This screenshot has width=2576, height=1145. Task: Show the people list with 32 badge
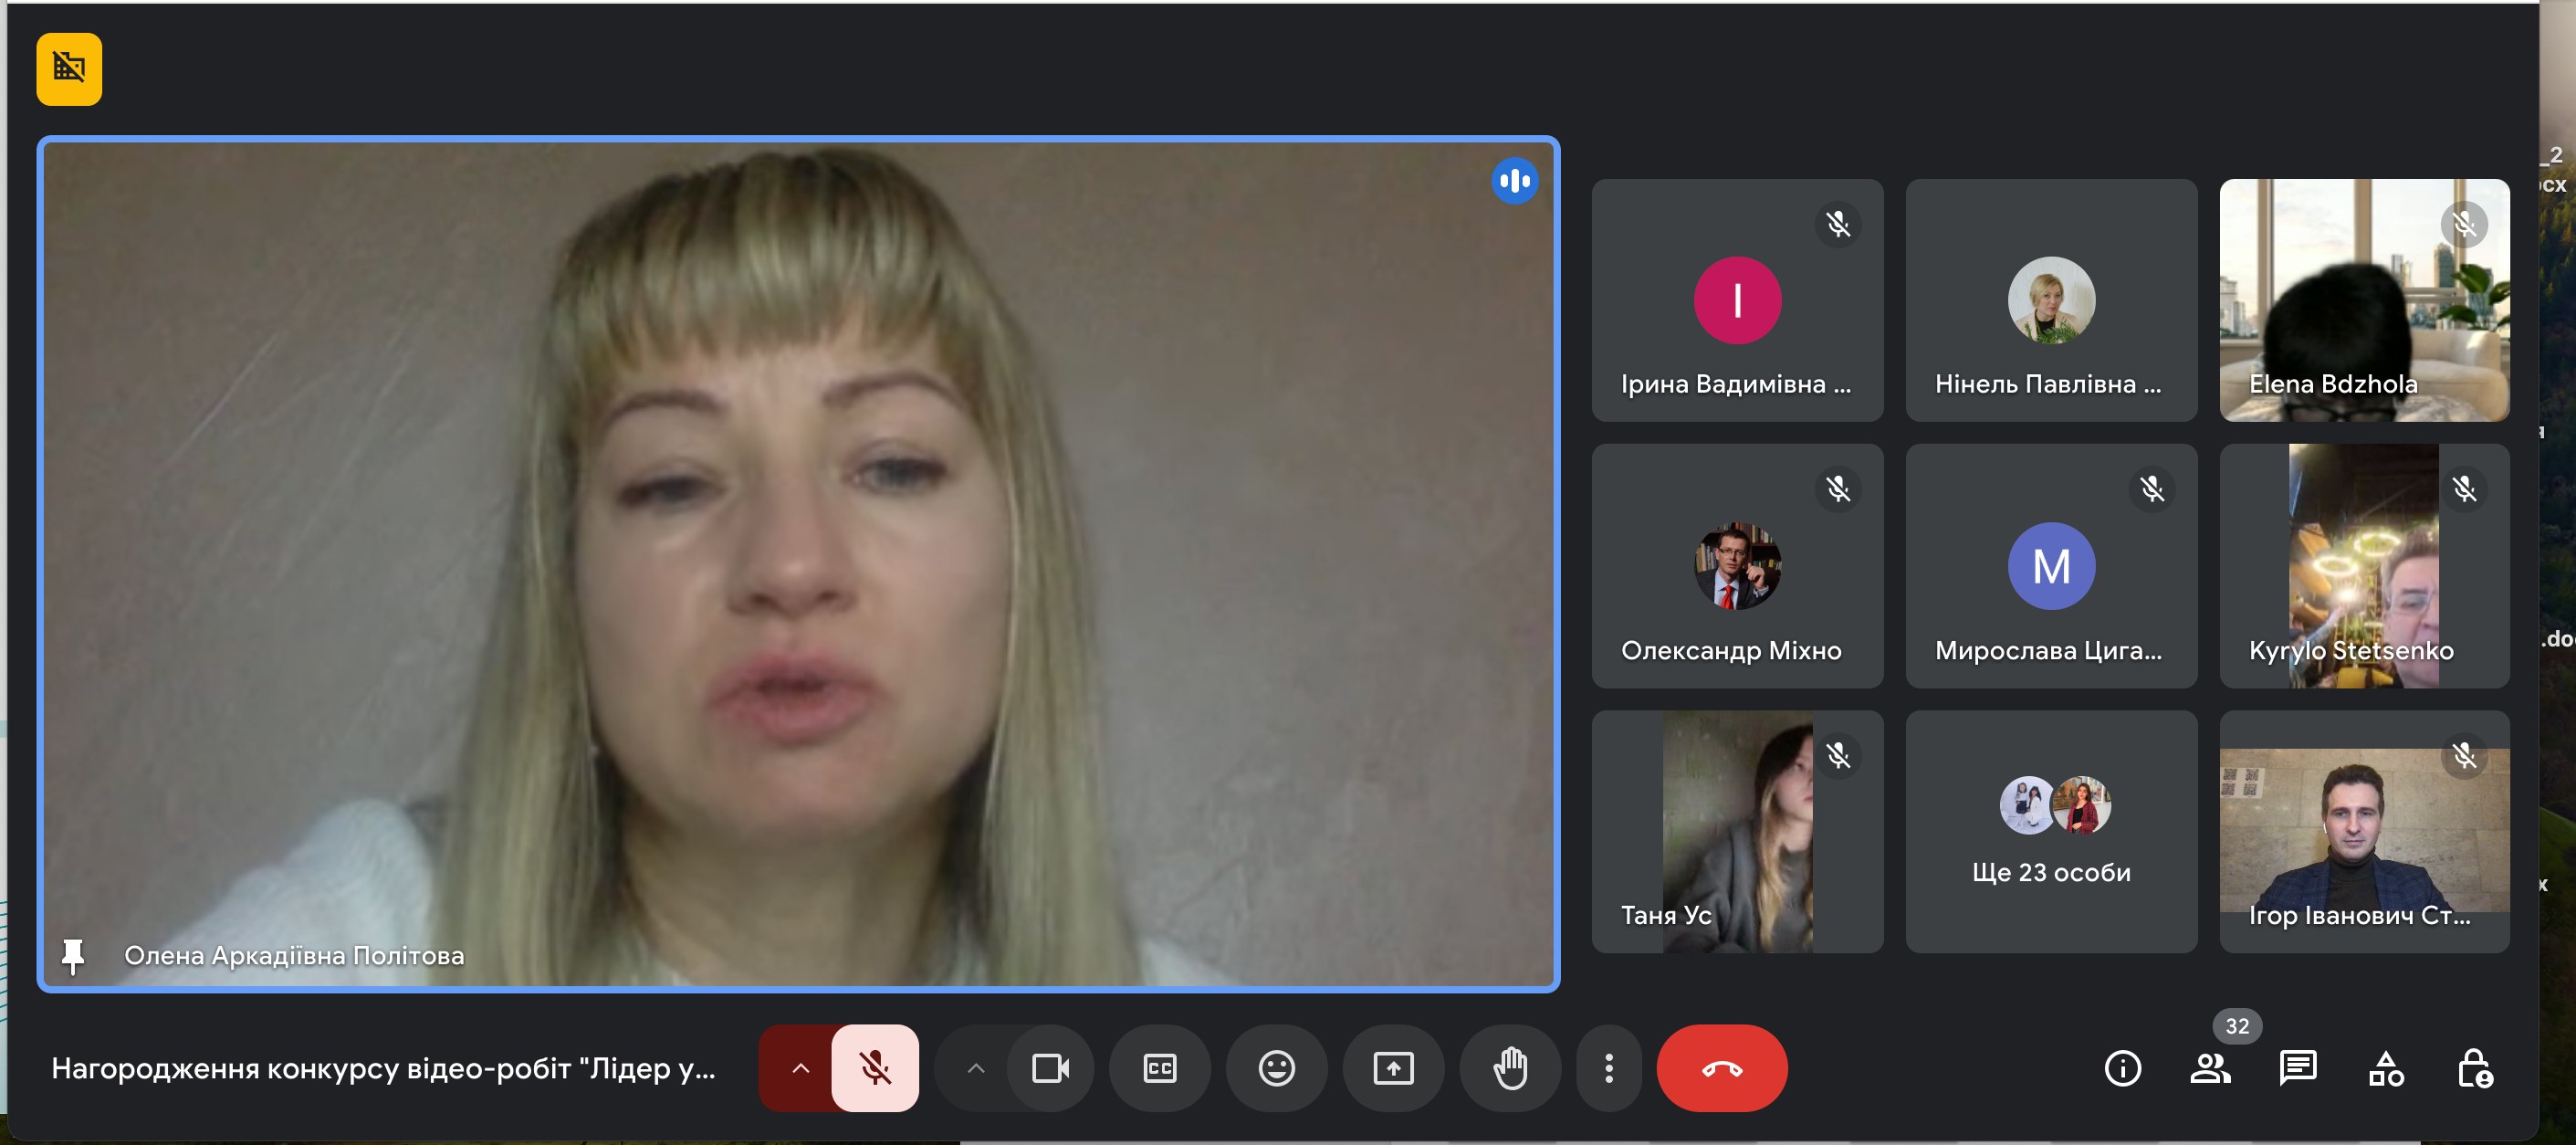pos(2209,1068)
